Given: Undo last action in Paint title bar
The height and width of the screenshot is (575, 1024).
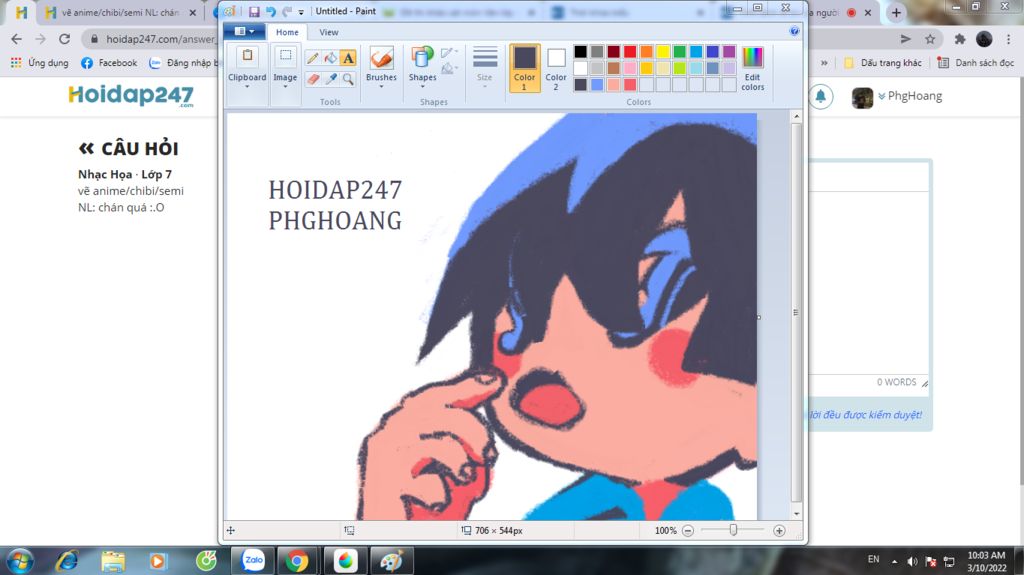Looking at the screenshot, I should pos(270,11).
